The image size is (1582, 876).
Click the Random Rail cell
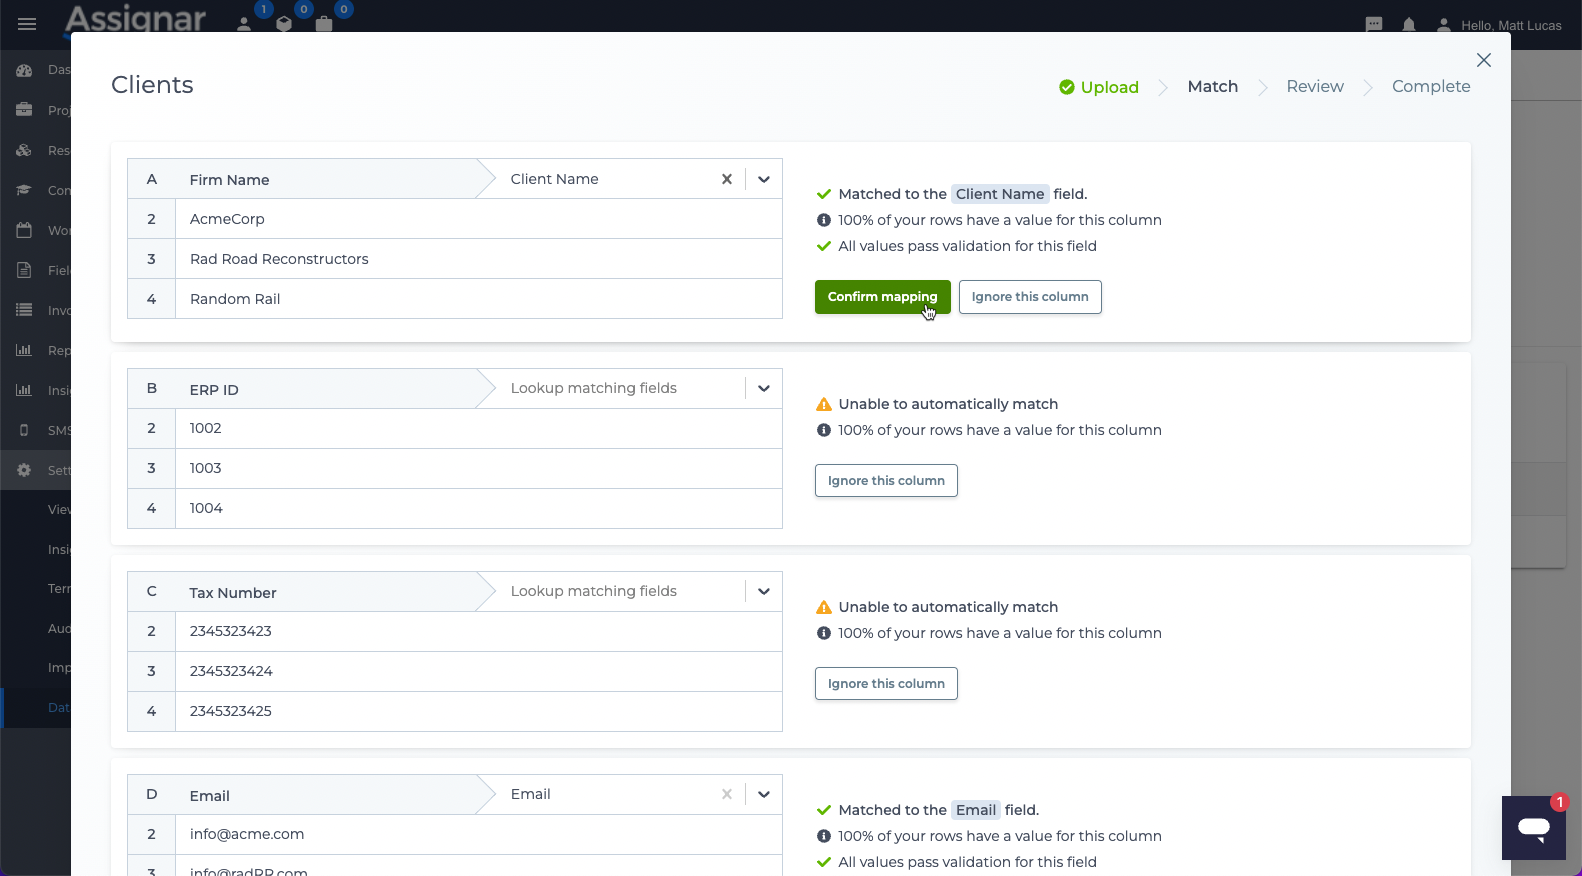[479, 299]
